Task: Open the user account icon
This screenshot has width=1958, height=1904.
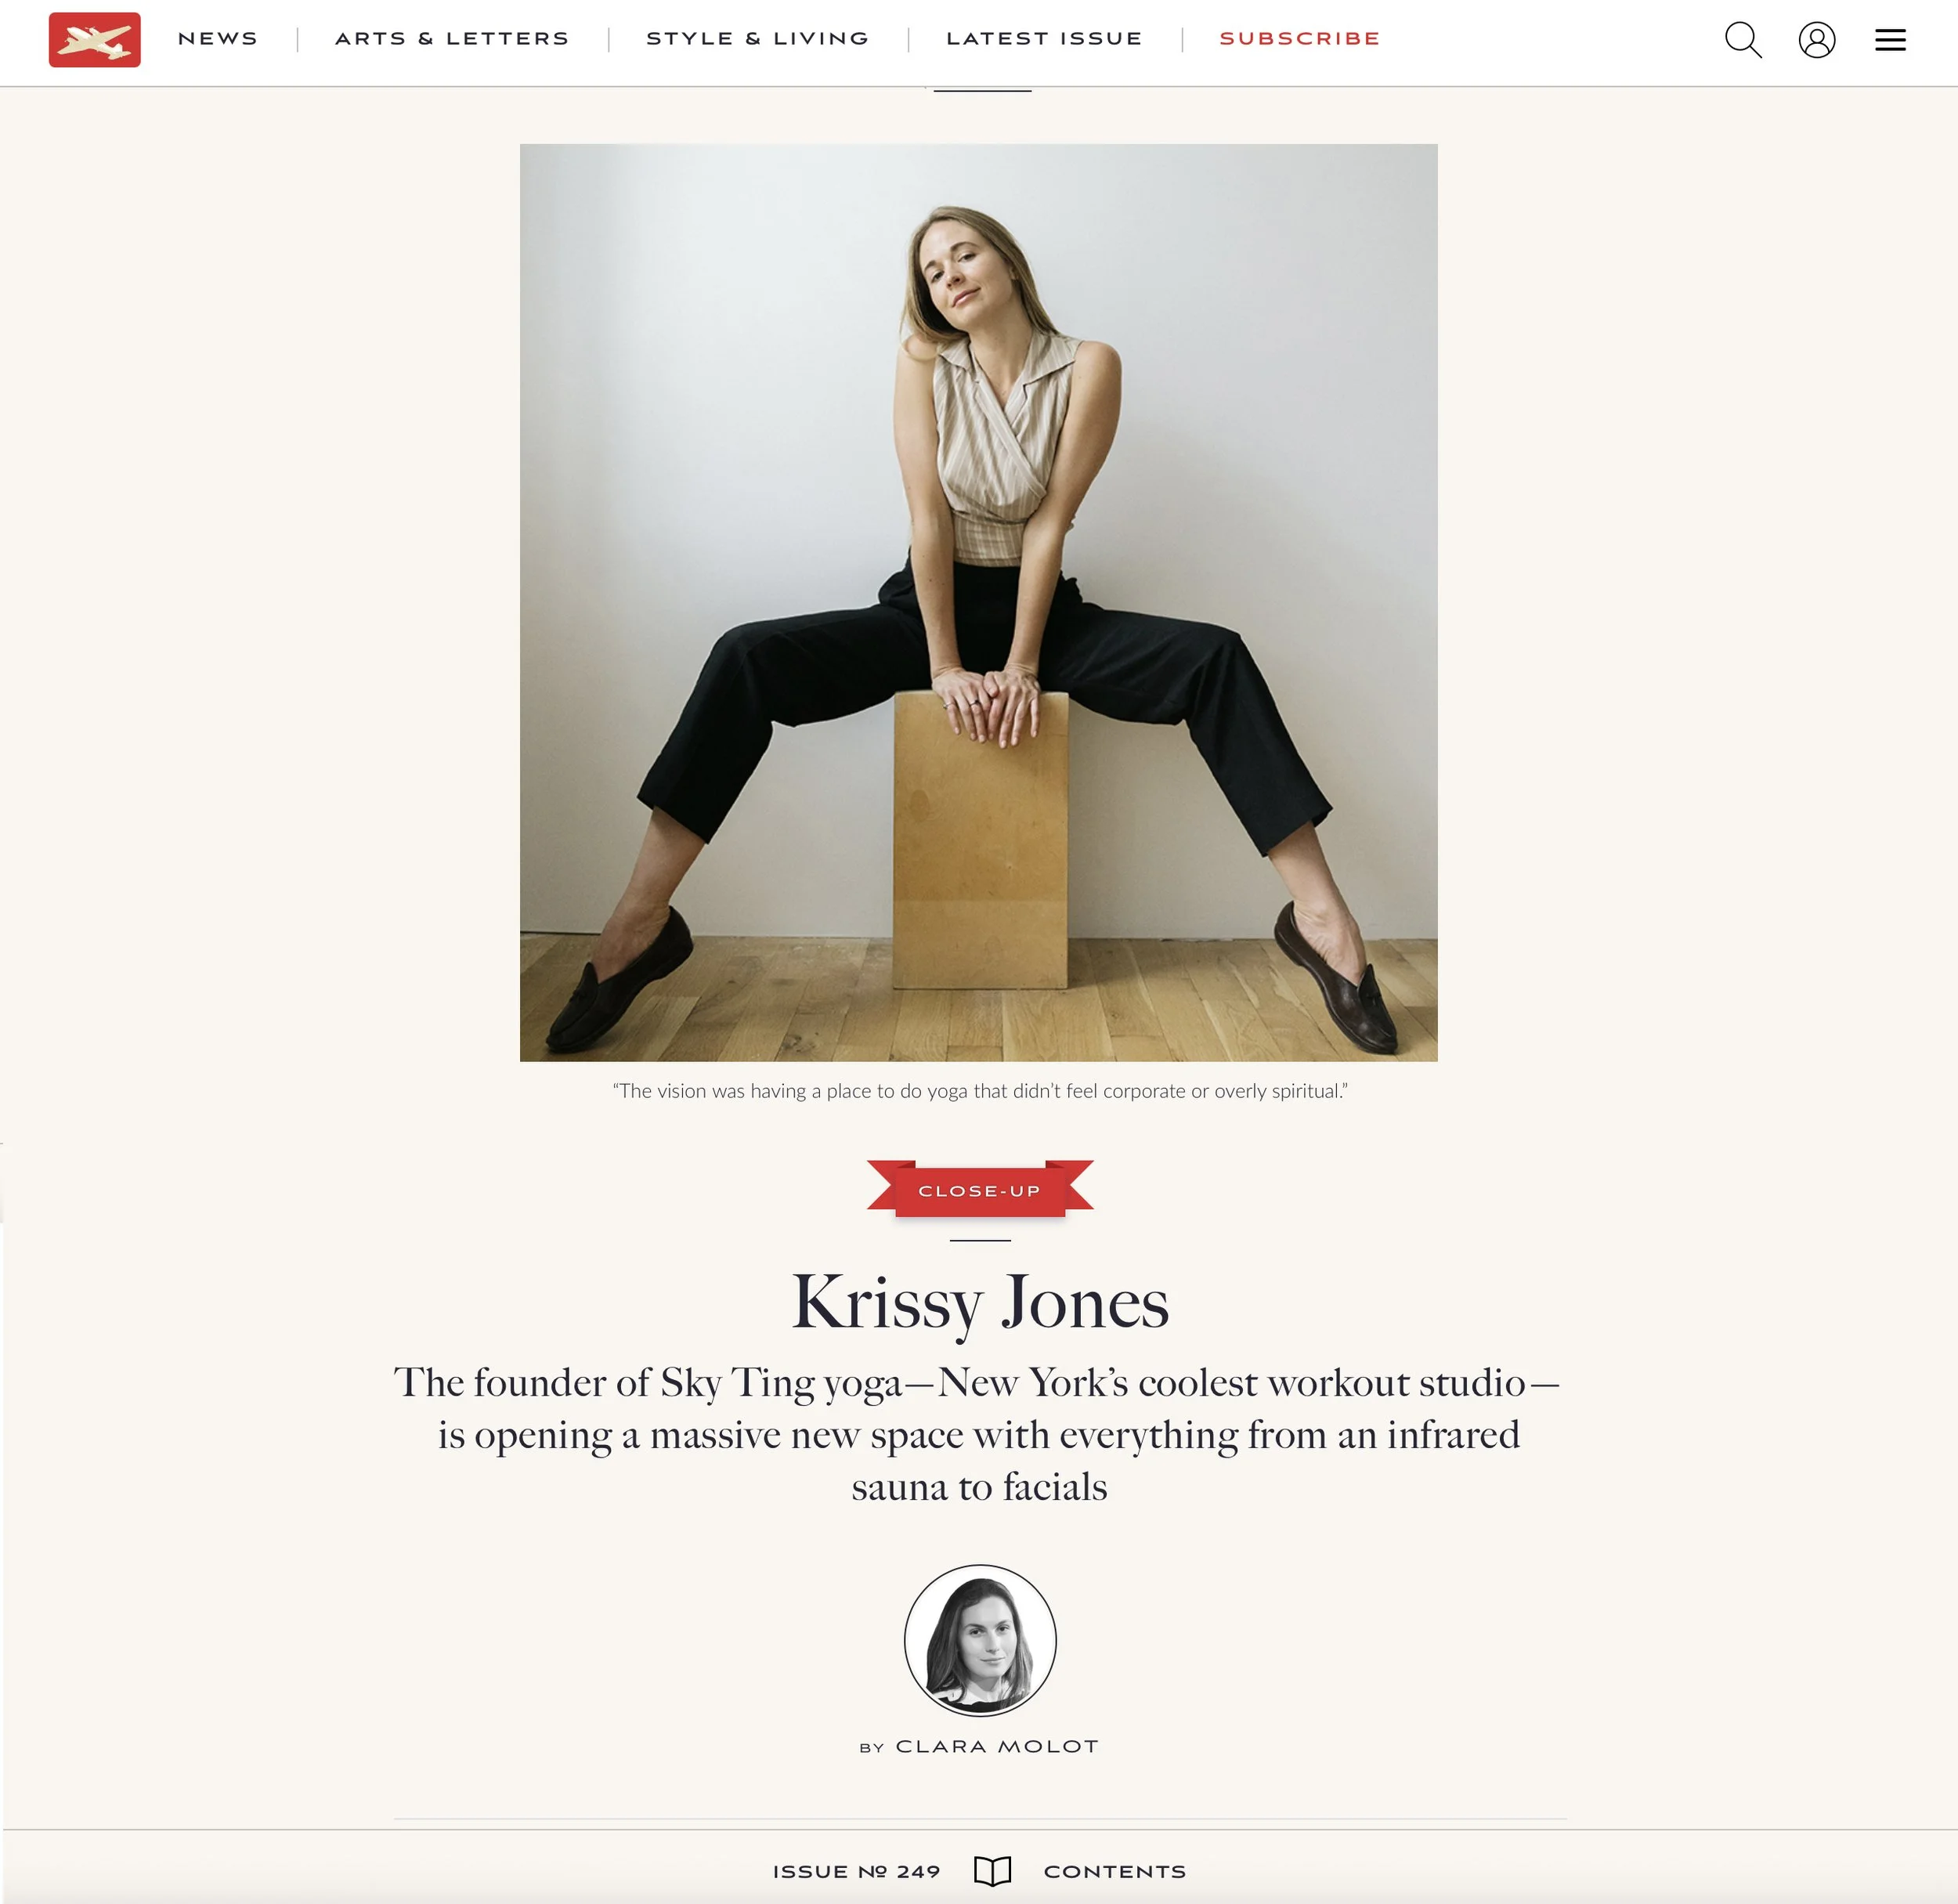Action: [1816, 40]
